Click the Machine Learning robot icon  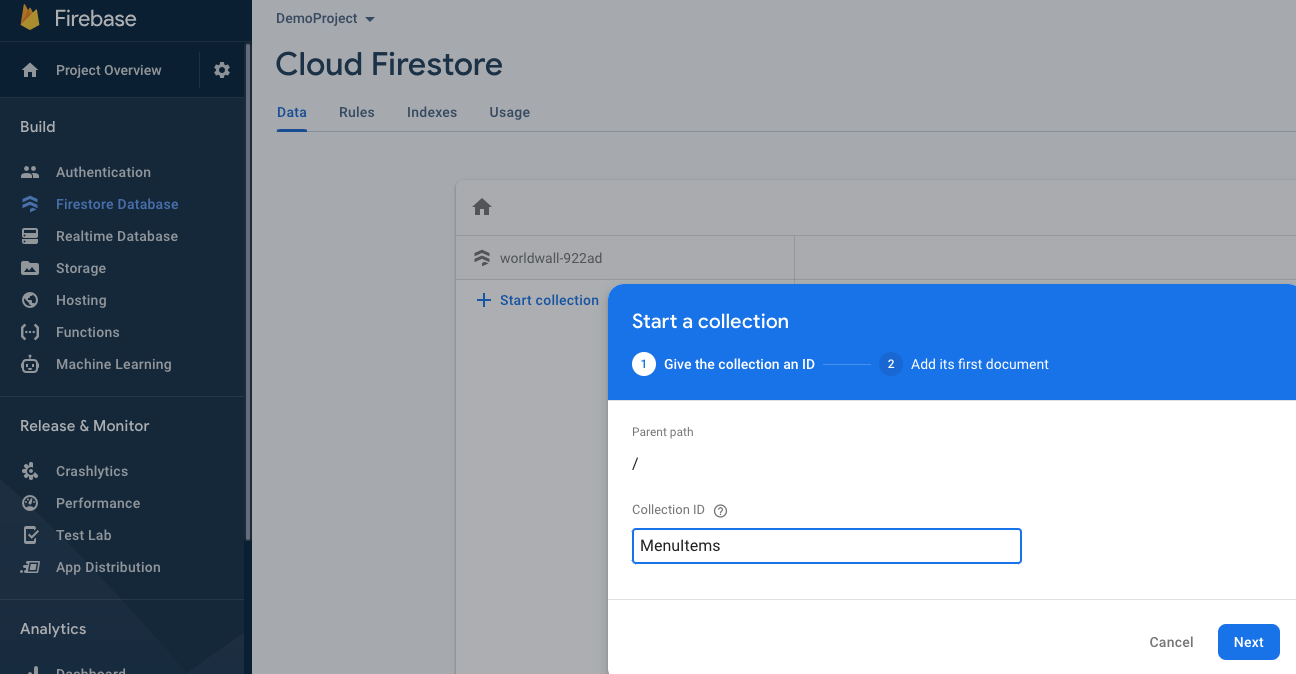(30, 364)
